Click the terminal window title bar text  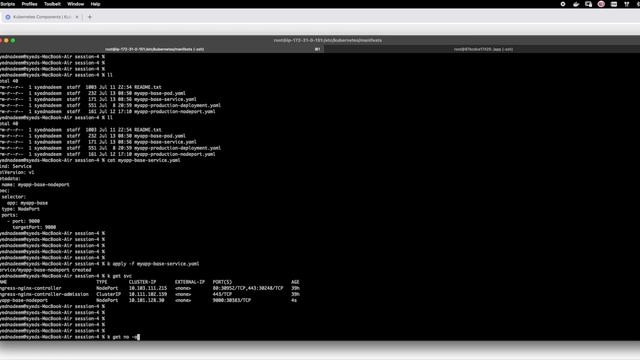(x=328, y=40)
